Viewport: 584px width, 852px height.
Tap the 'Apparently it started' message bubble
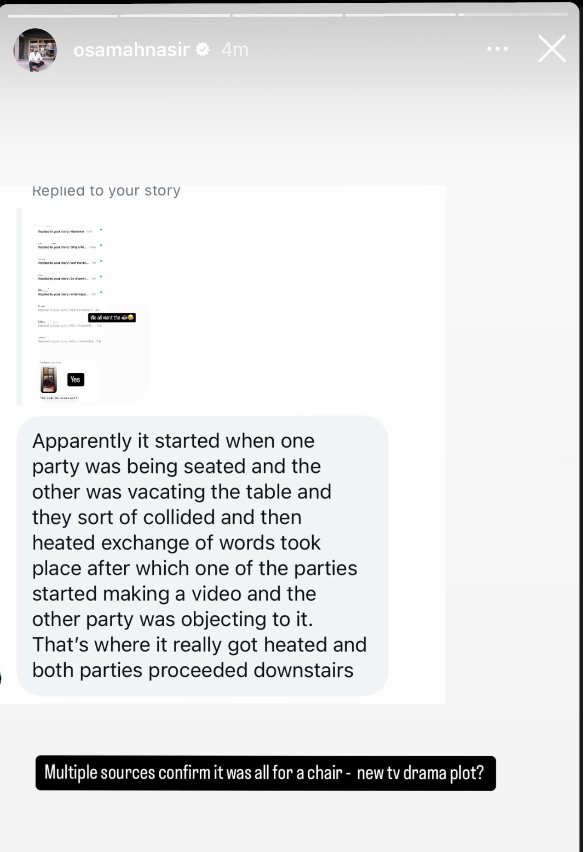(202, 555)
